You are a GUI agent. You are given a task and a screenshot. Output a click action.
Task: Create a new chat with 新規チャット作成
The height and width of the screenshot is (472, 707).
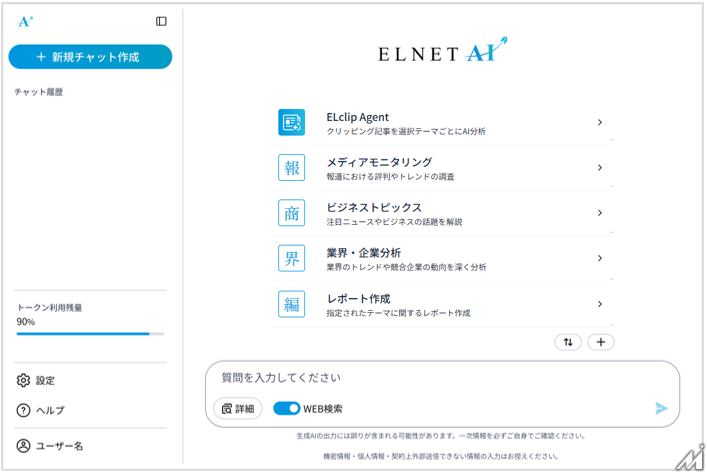pyautogui.click(x=90, y=57)
